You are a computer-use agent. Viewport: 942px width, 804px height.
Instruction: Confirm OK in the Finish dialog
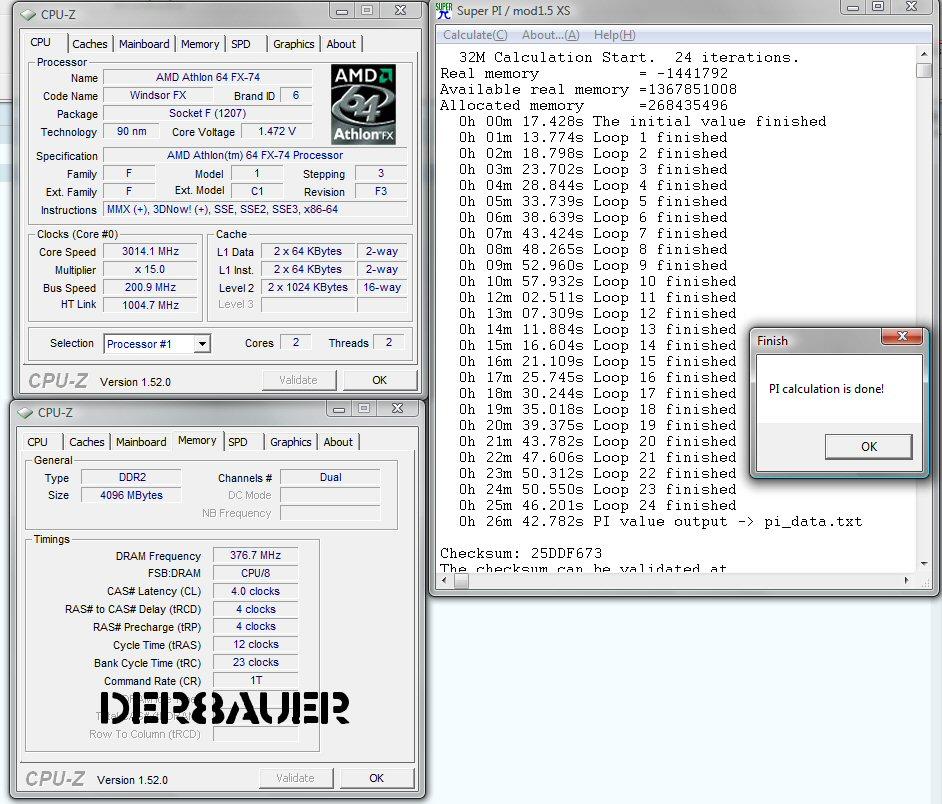[x=869, y=446]
